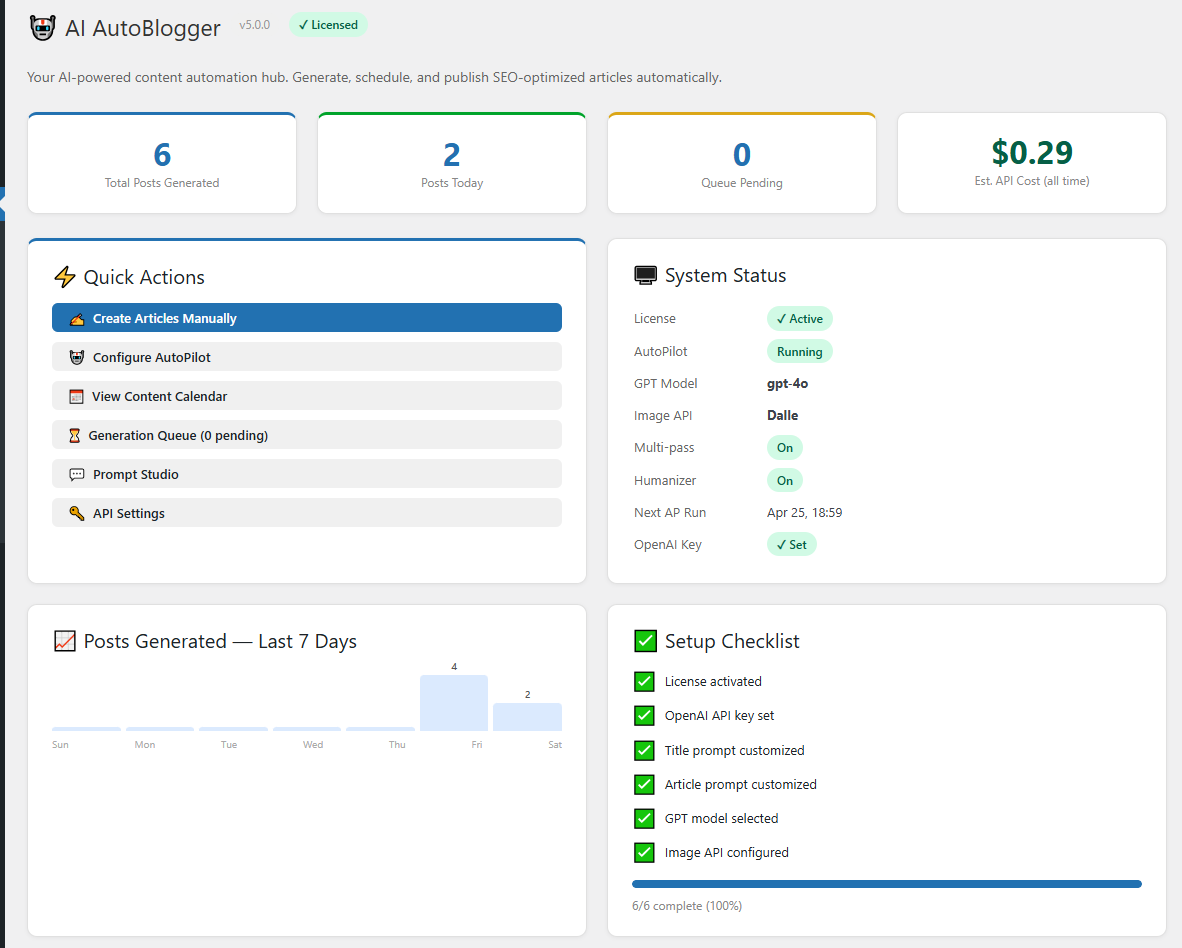The image size is (1182, 948).
Task: Click the Tue label on the chart
Action: [229, 745]
